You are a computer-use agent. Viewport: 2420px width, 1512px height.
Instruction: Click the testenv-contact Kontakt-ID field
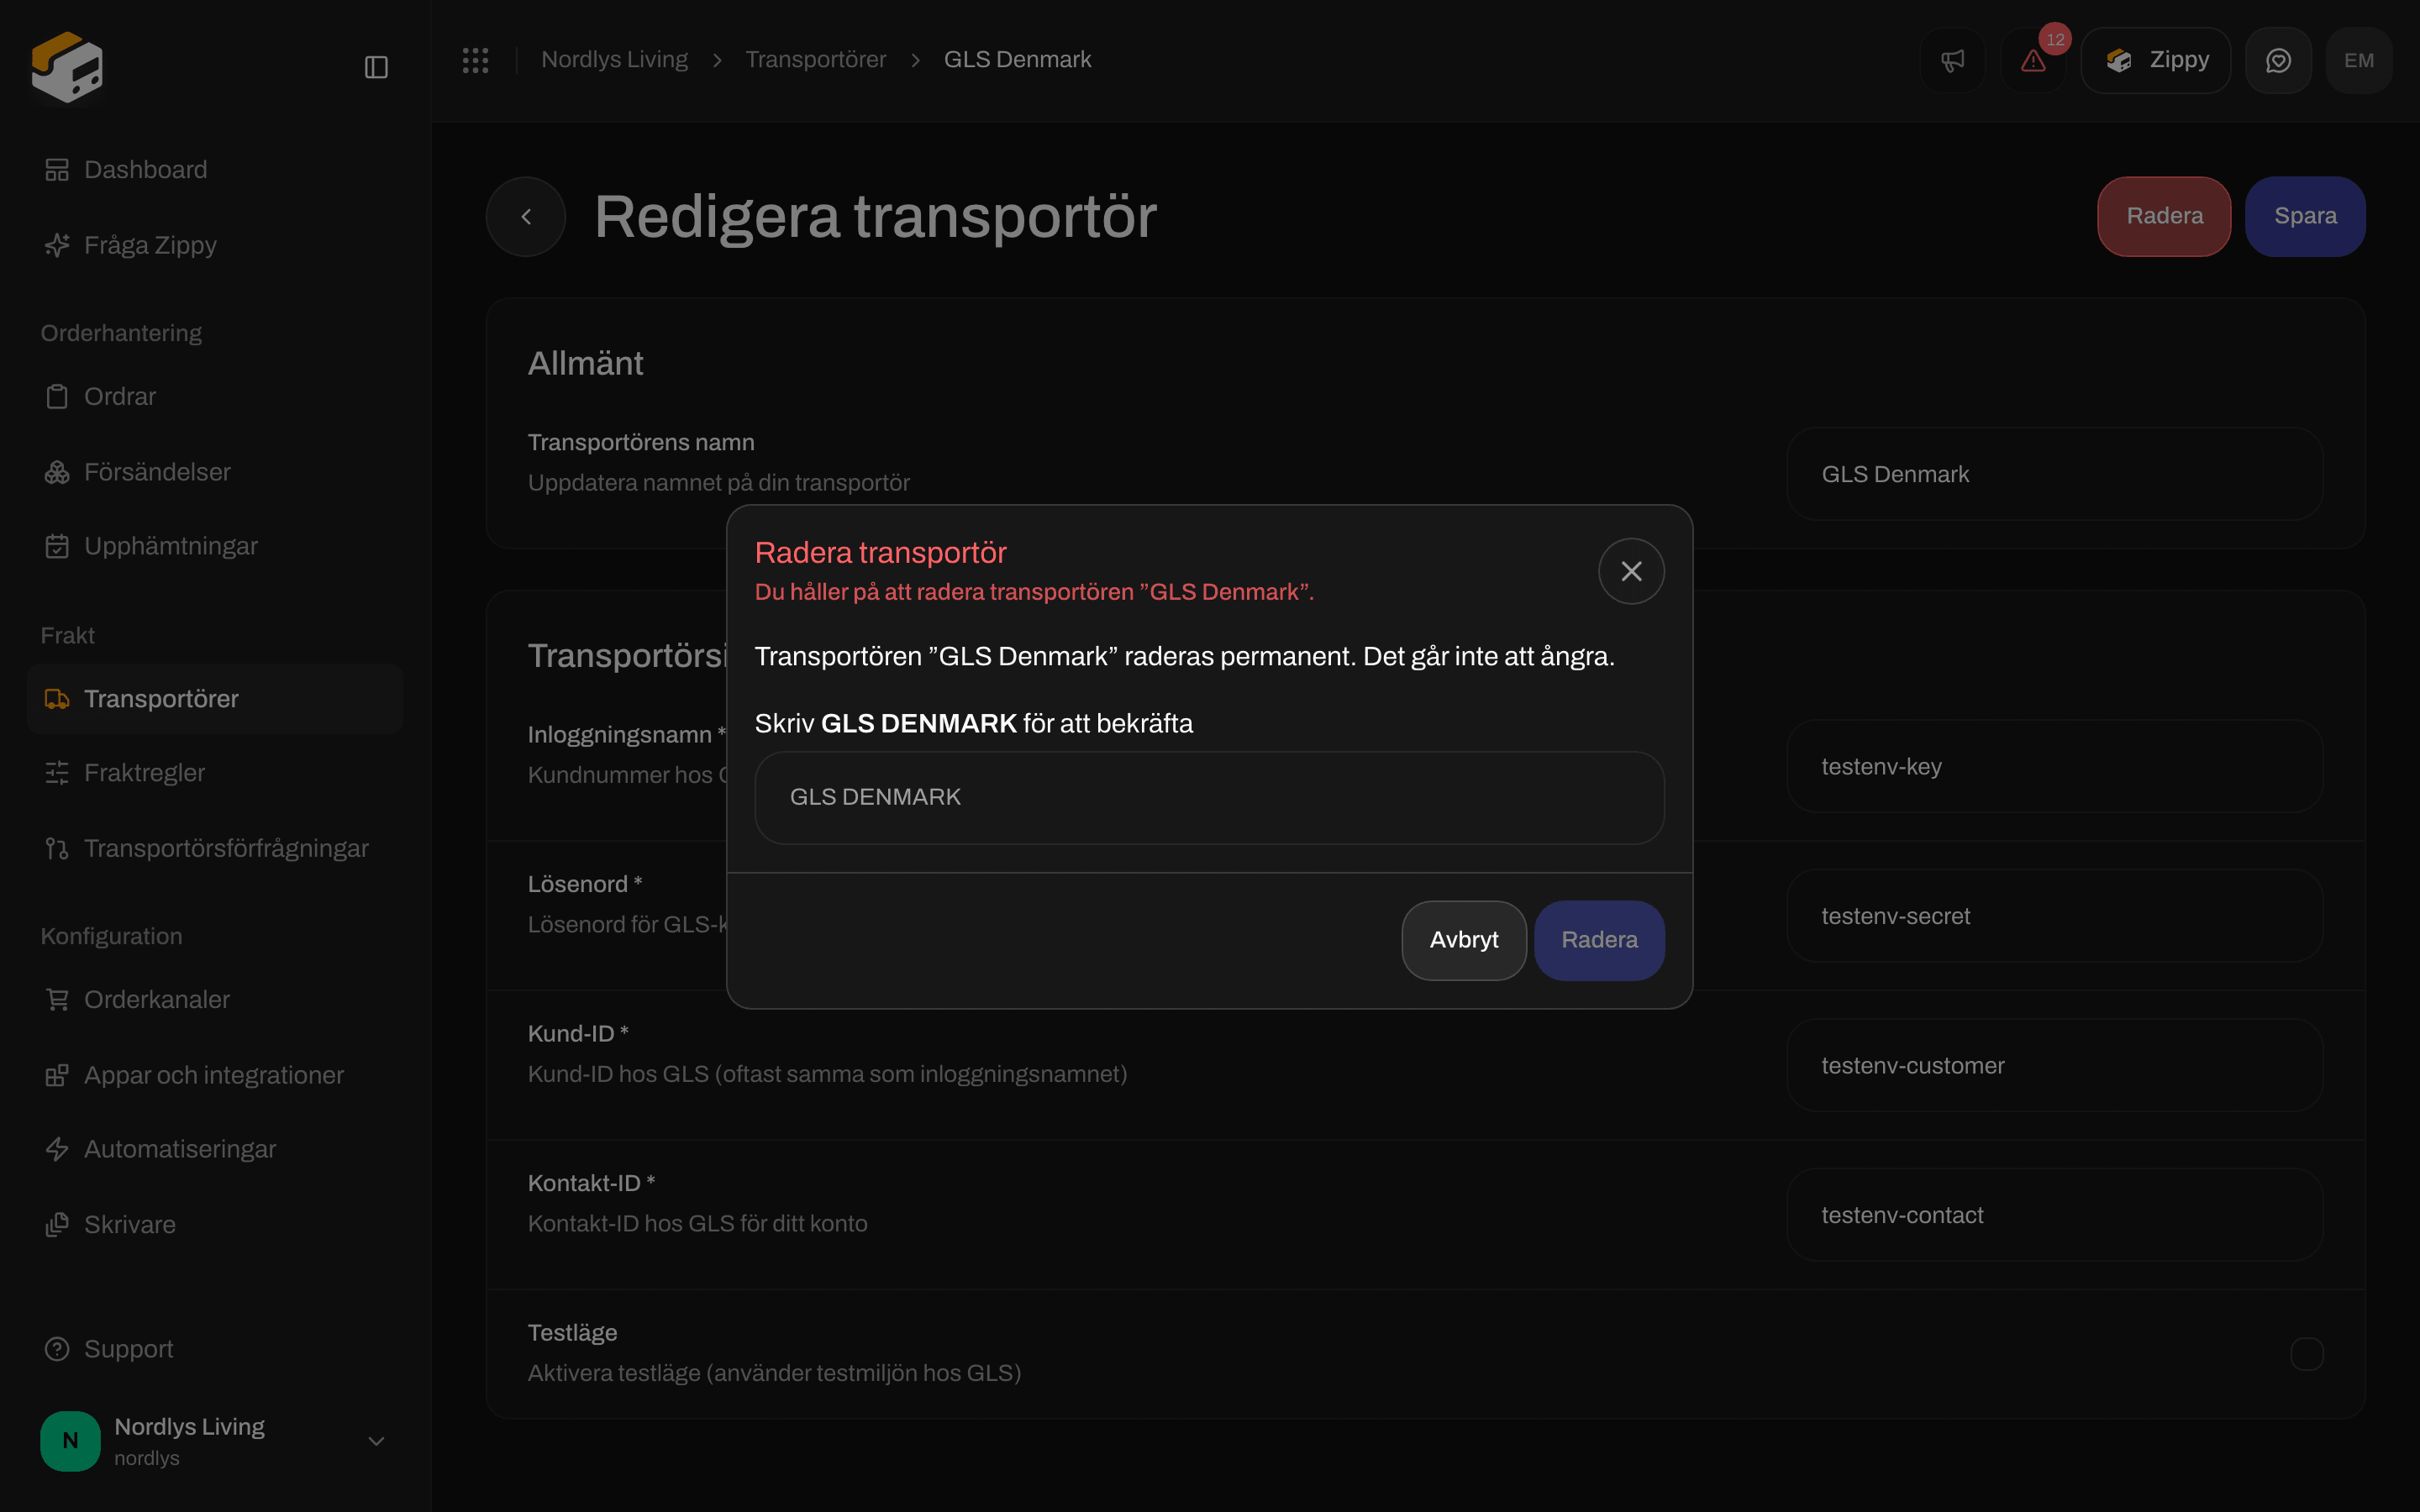2054,1215
